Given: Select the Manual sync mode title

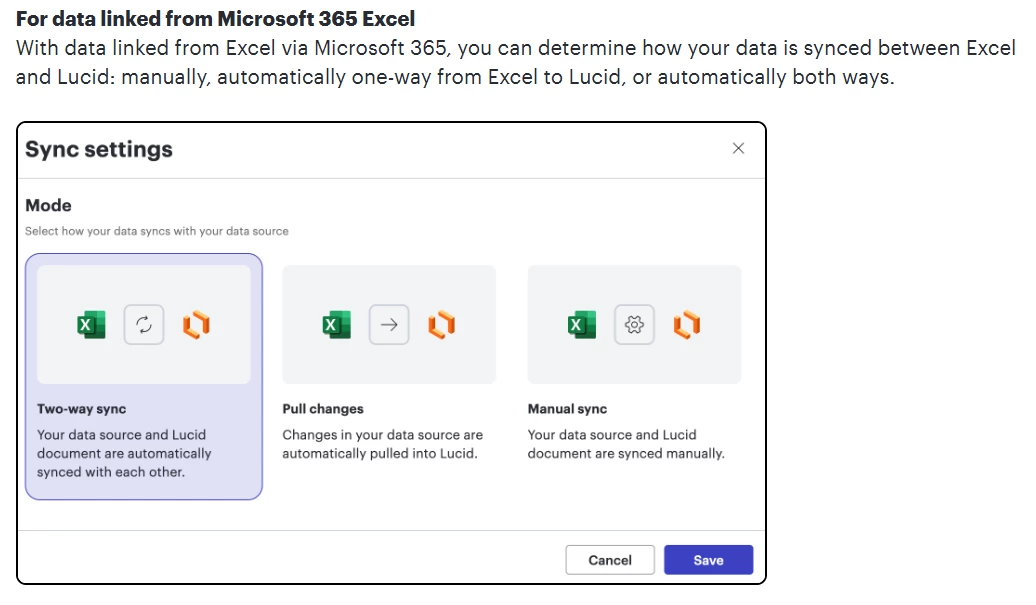Looking at the screenshot, I should (567, 409).
